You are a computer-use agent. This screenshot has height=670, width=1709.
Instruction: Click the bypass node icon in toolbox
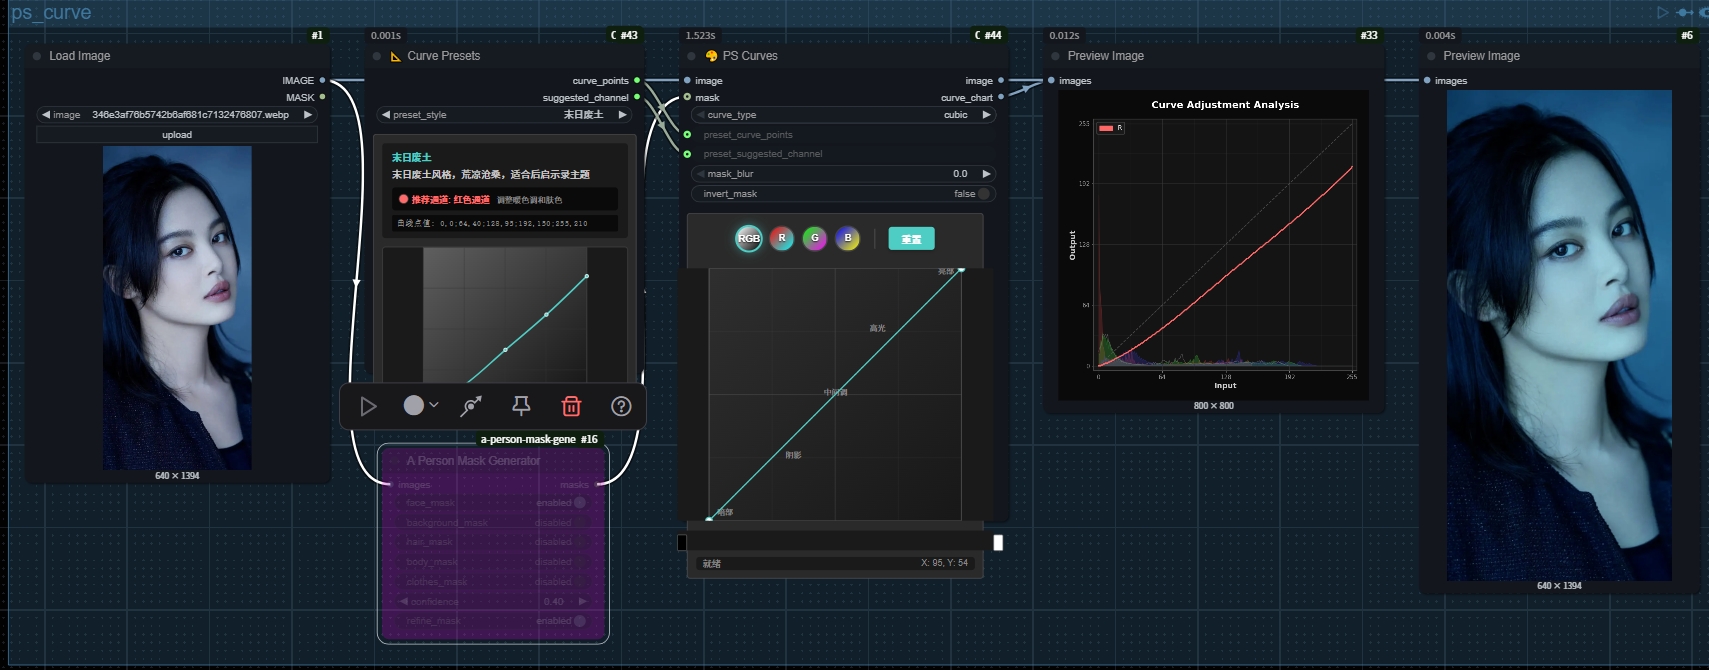pyautogui.click(x=471, y=406)
